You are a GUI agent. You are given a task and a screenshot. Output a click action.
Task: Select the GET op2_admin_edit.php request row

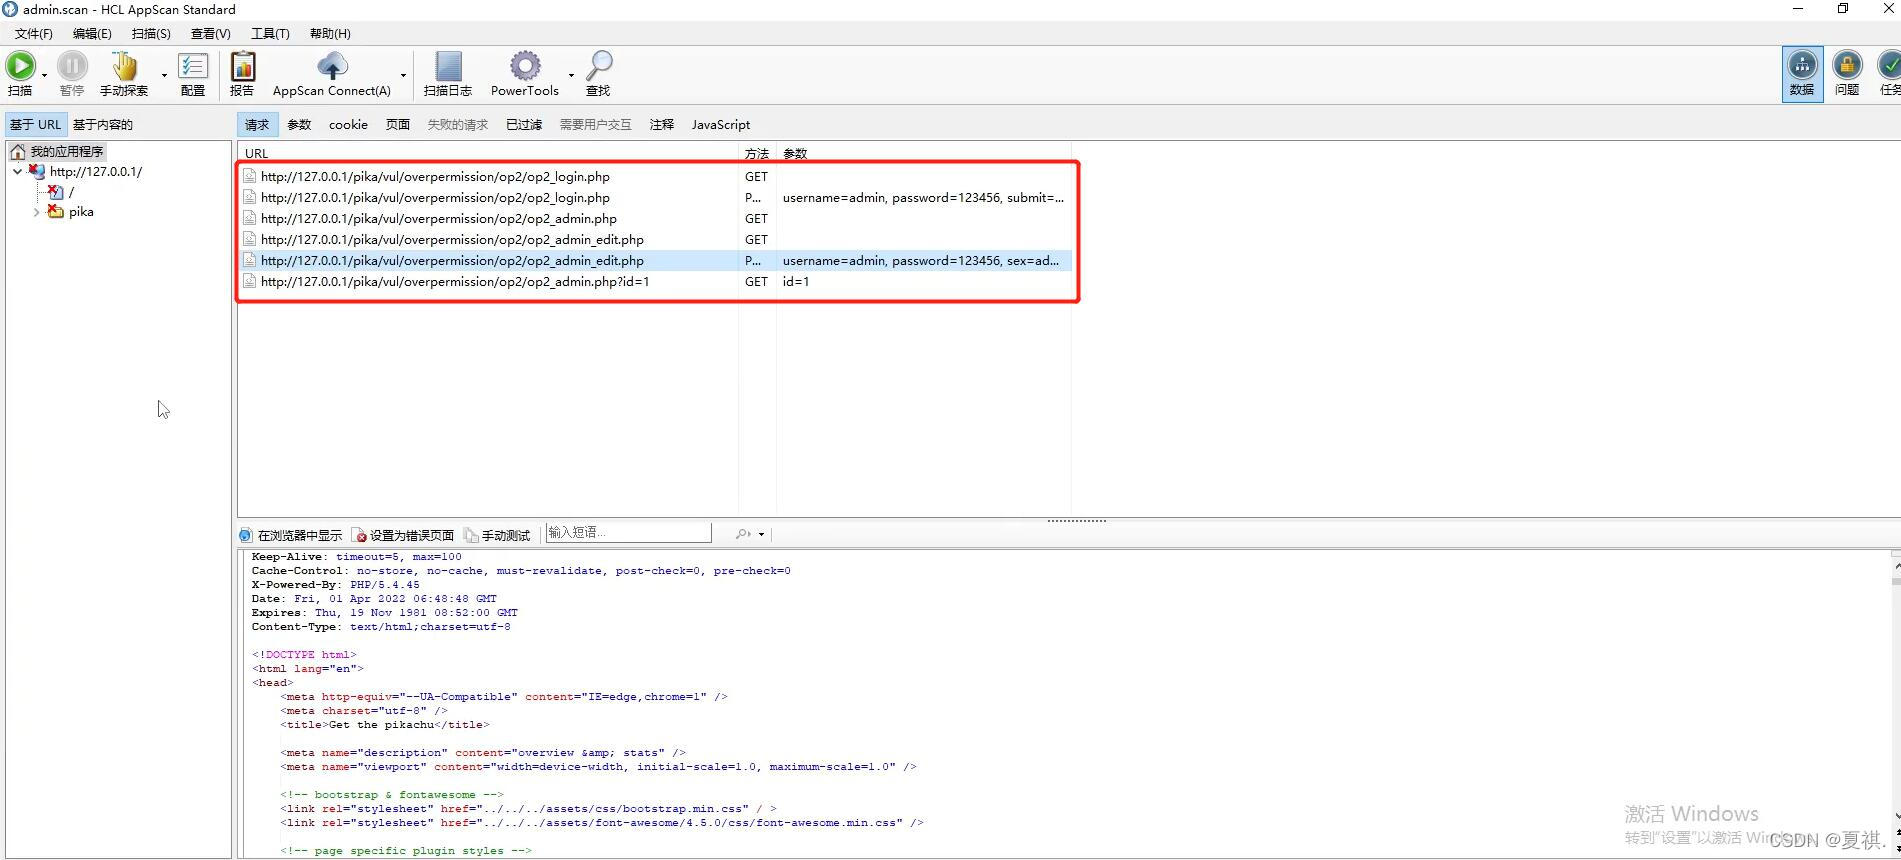656,239
